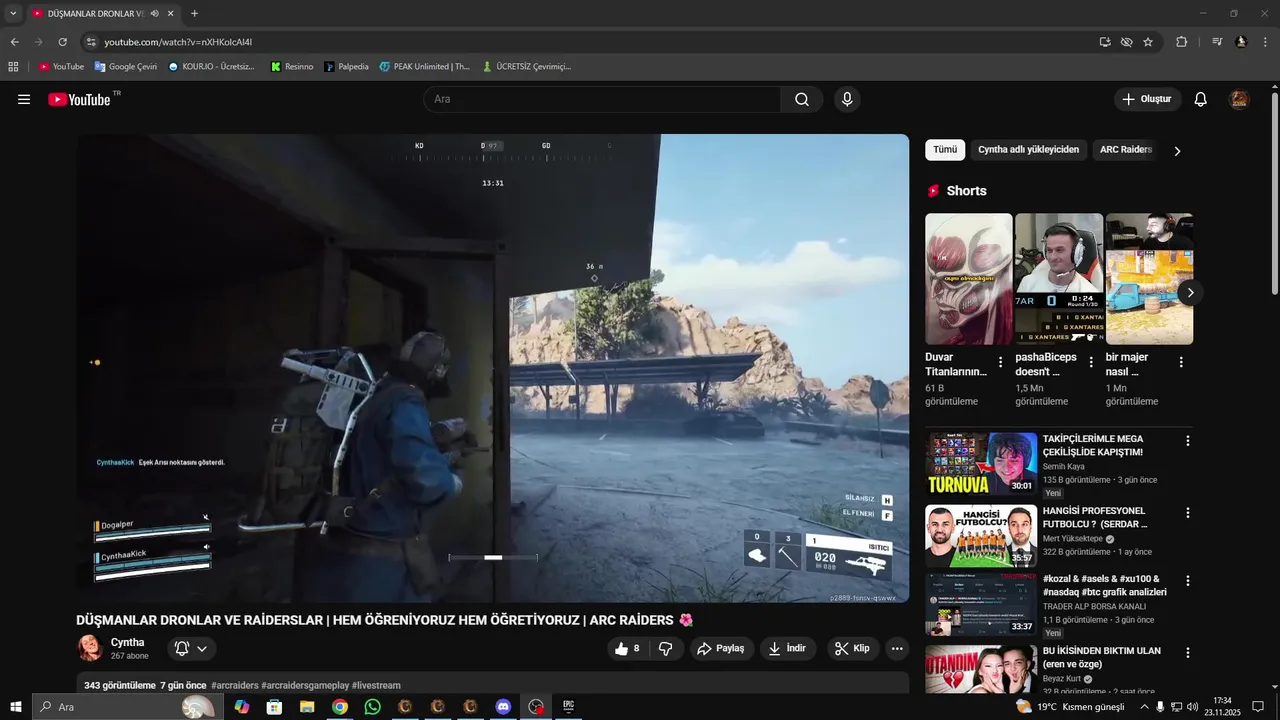Click the #arcraiders hashtag
1280x720 pixels.
point(235,686)
